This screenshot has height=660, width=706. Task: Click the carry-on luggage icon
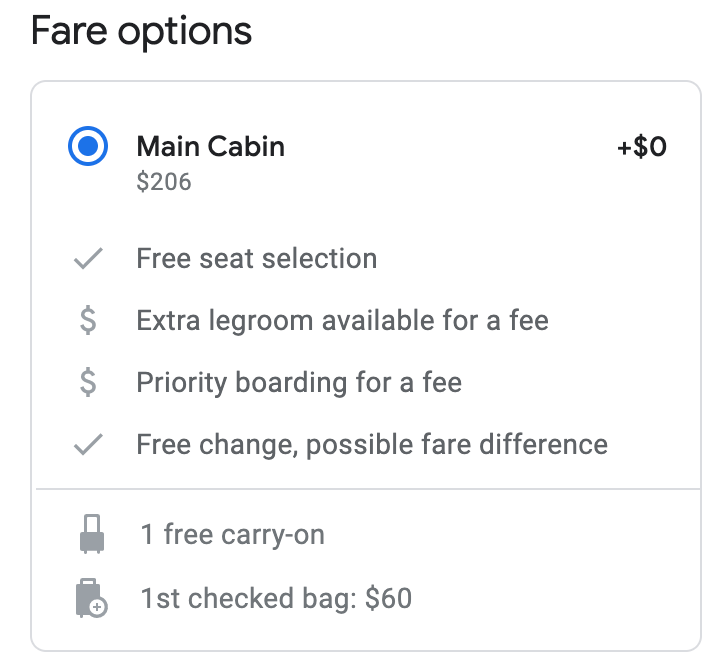tap(92, 534)
